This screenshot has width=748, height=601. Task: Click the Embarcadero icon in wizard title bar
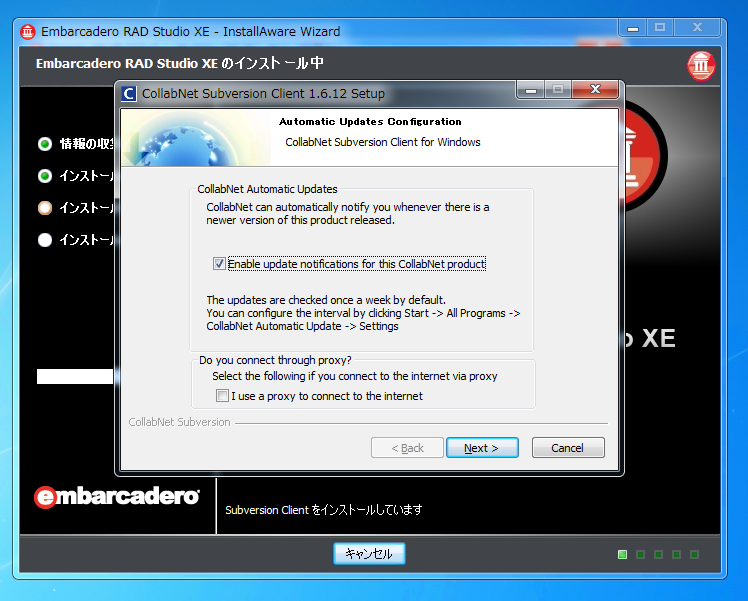click(x=28, y=32)
